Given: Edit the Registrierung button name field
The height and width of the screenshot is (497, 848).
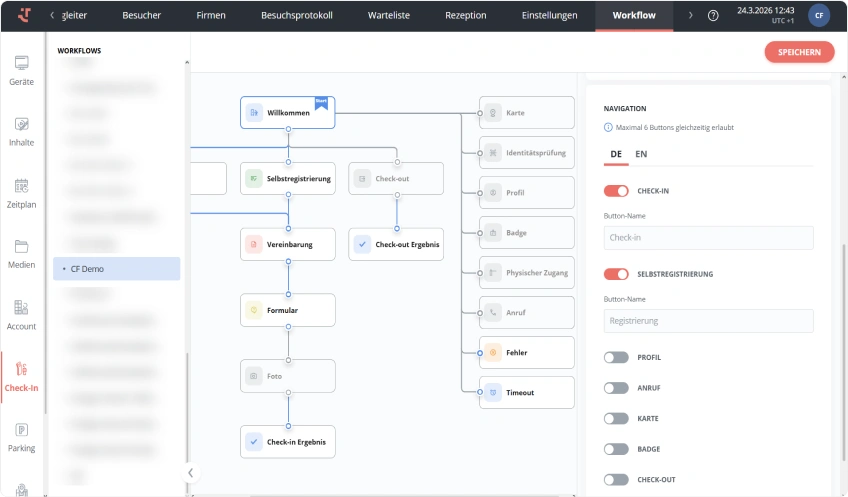Looking at the screenshot, I should (x=708, y=321).
